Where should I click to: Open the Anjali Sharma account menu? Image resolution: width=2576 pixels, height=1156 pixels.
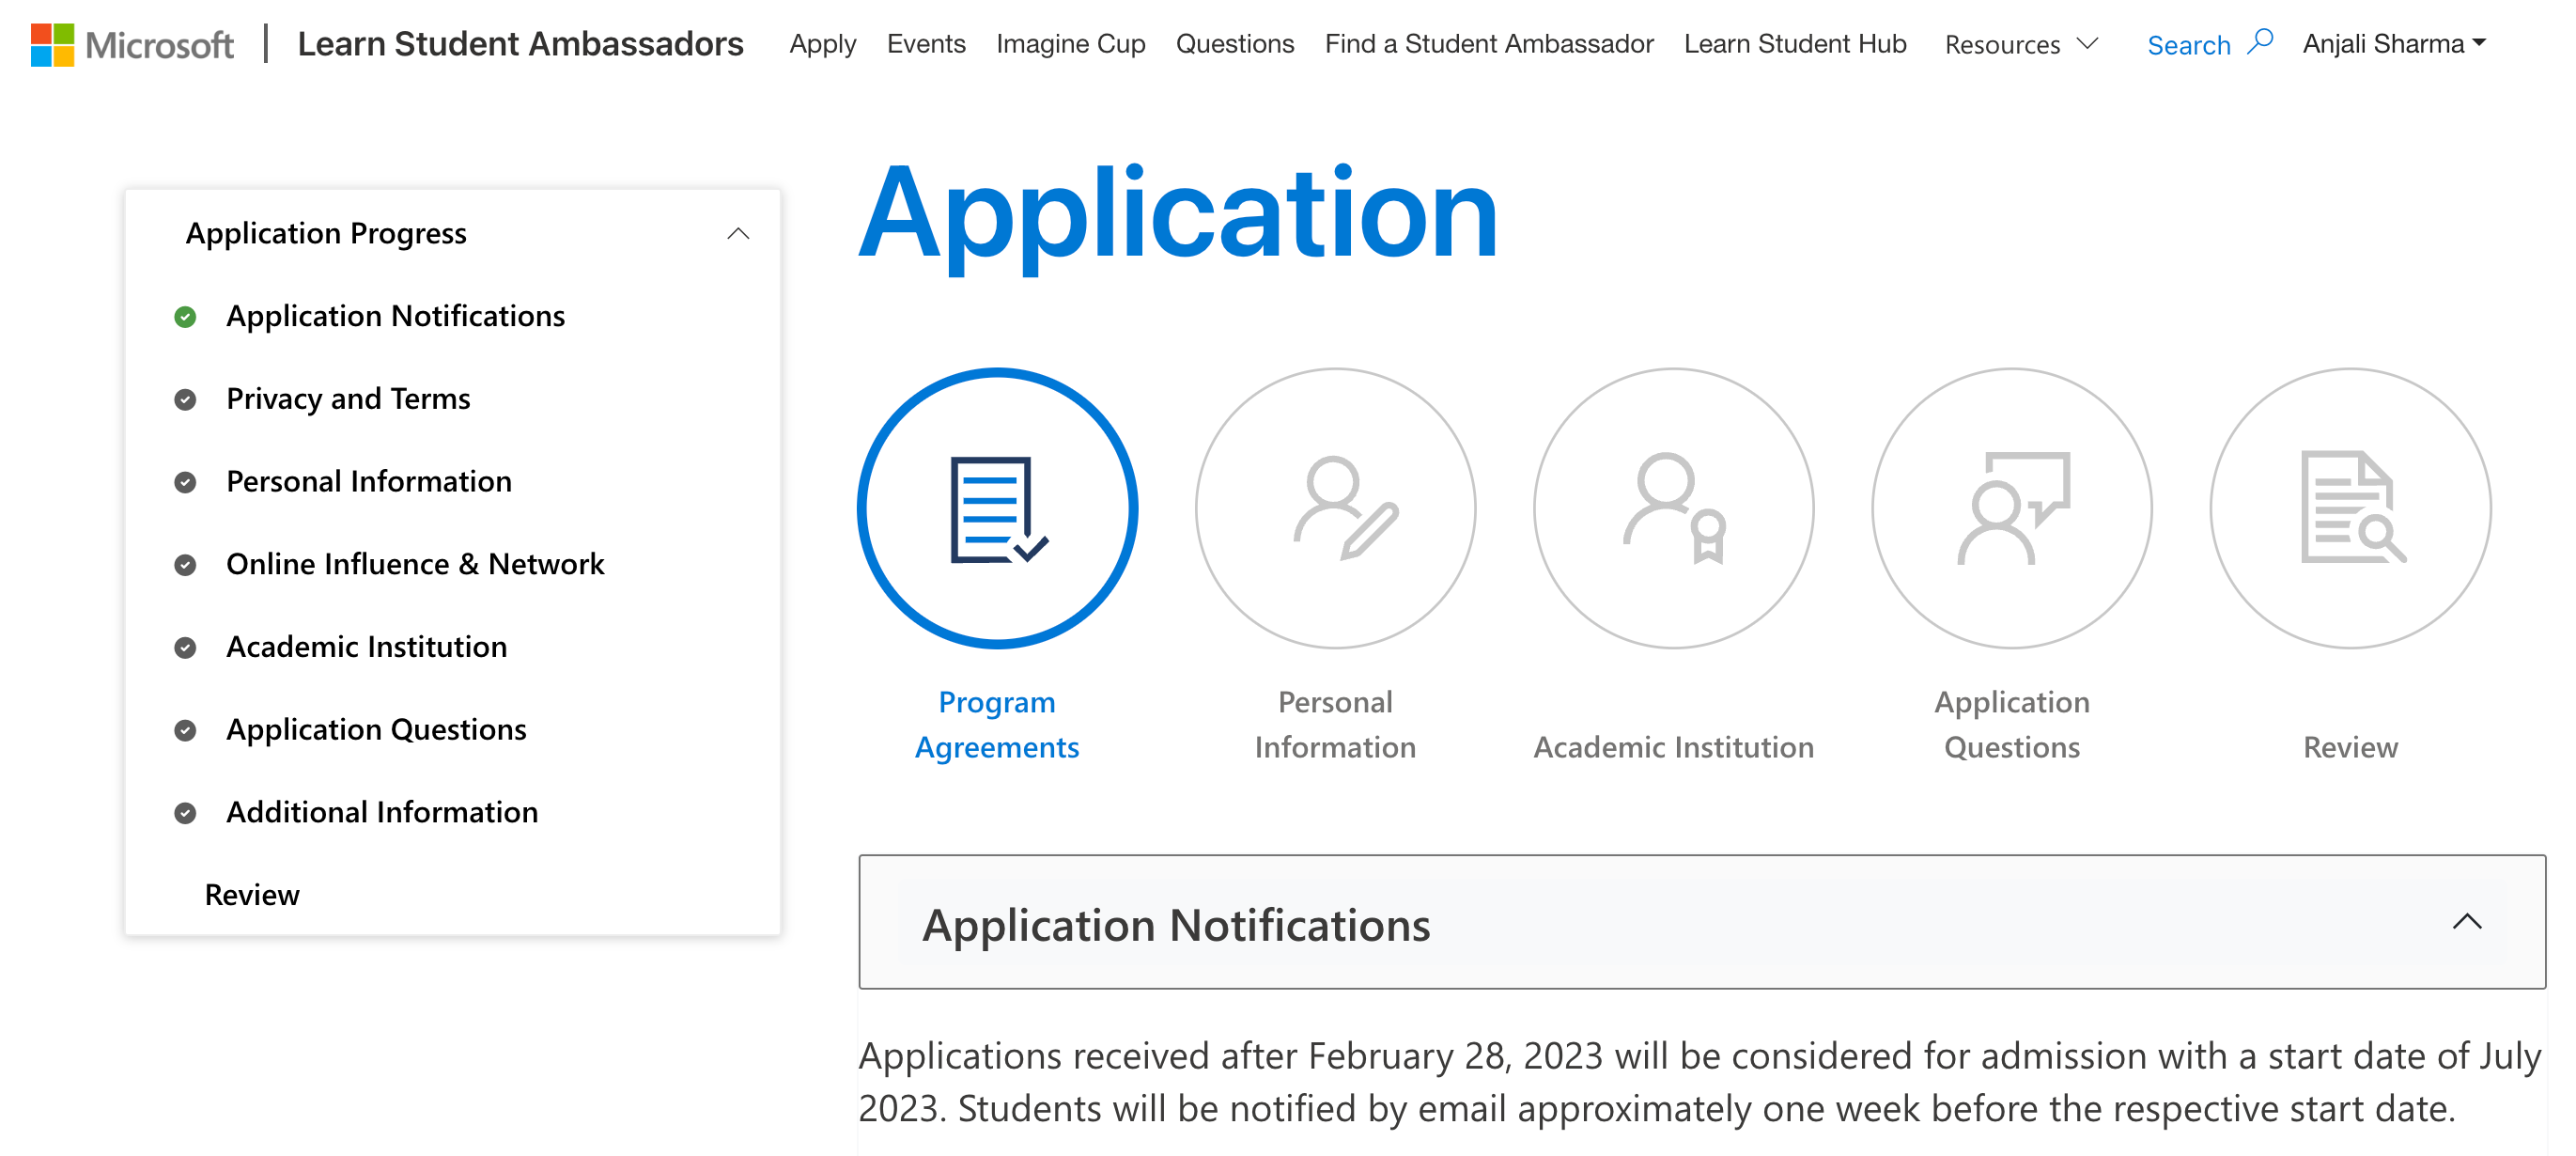(x=2394, y=44)
